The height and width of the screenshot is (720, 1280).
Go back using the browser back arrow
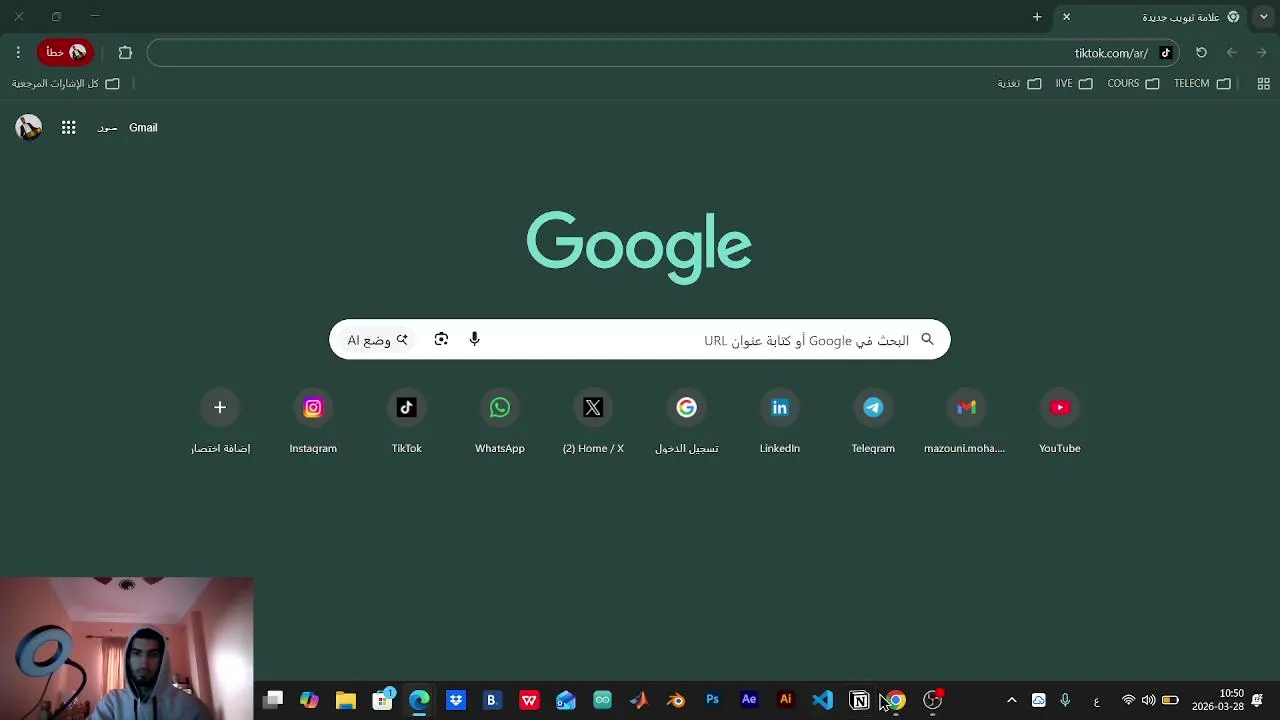[x=1262, y=52]
